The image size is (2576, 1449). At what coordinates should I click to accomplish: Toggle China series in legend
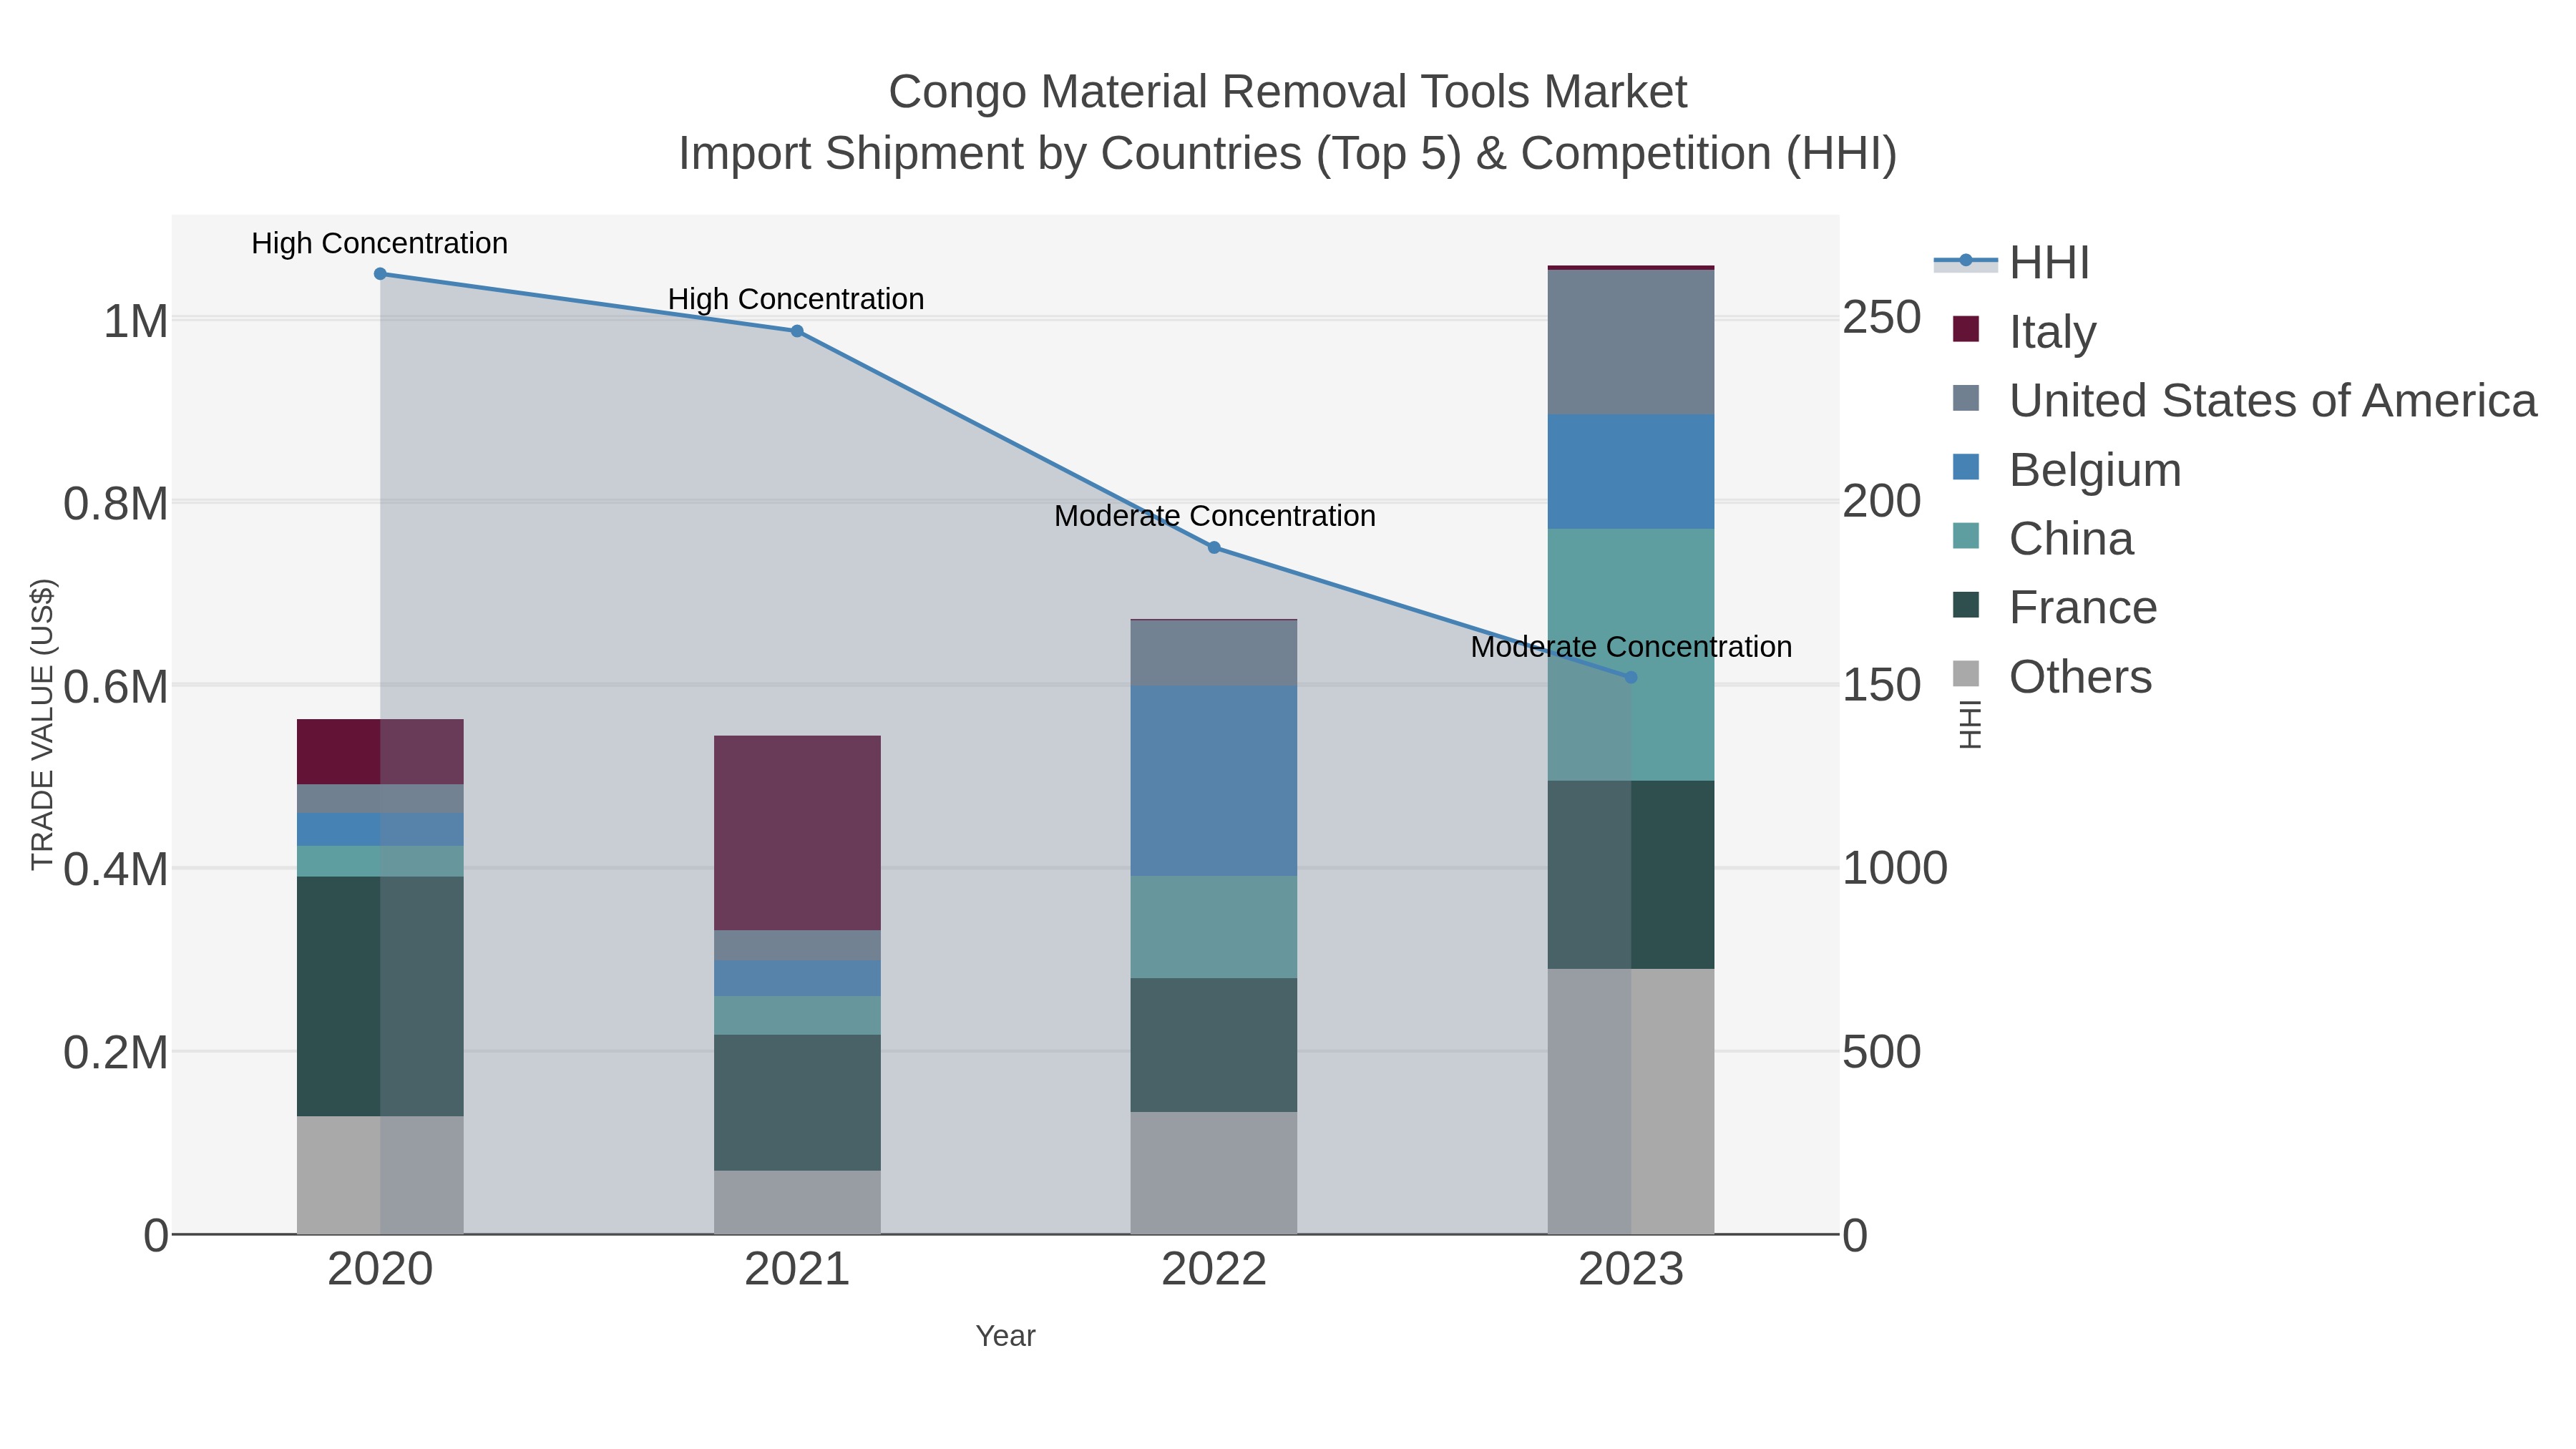coord(2042,539)
